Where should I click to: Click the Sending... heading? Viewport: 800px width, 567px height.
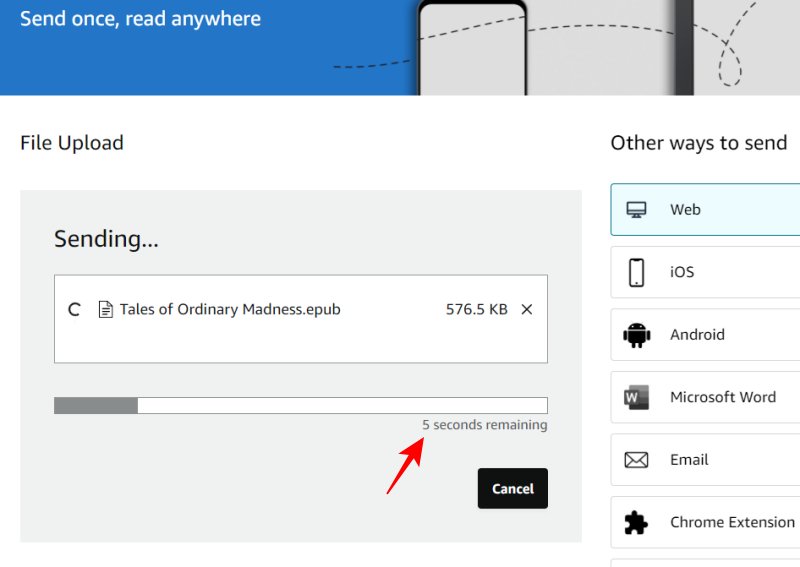click(106, 239)
